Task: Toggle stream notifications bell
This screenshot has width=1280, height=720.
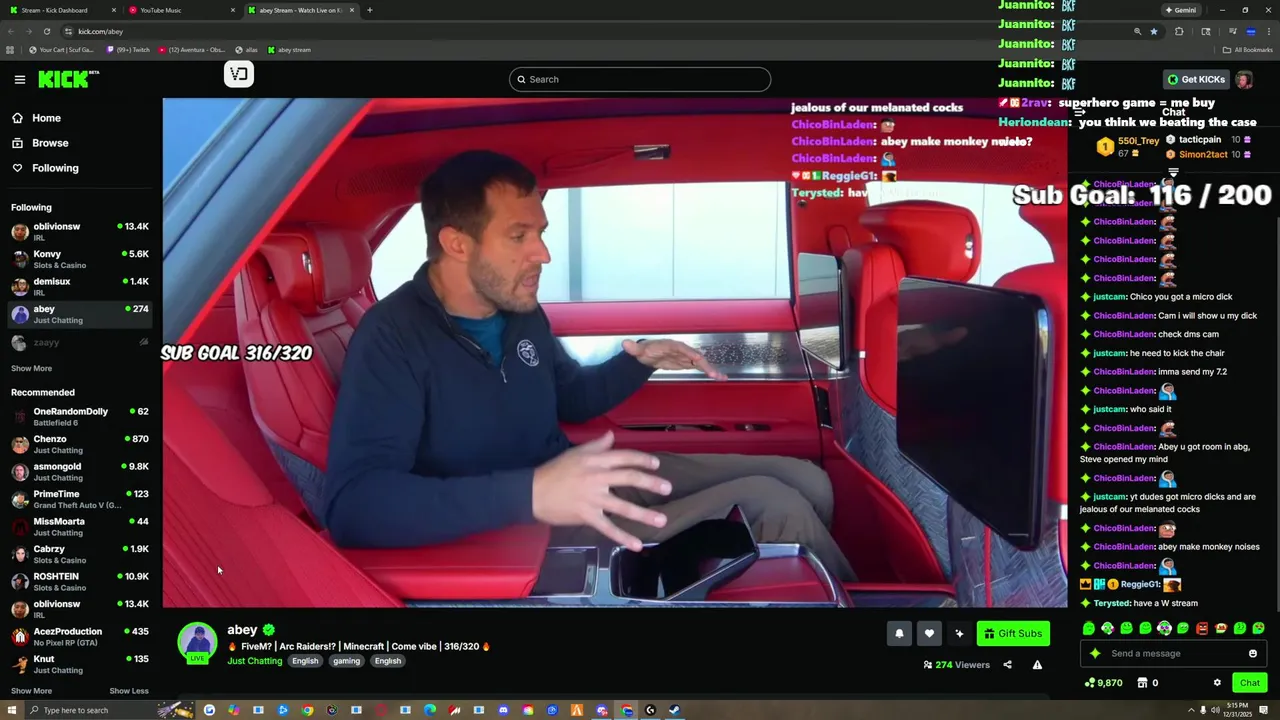Action: (x=899, y=633)
